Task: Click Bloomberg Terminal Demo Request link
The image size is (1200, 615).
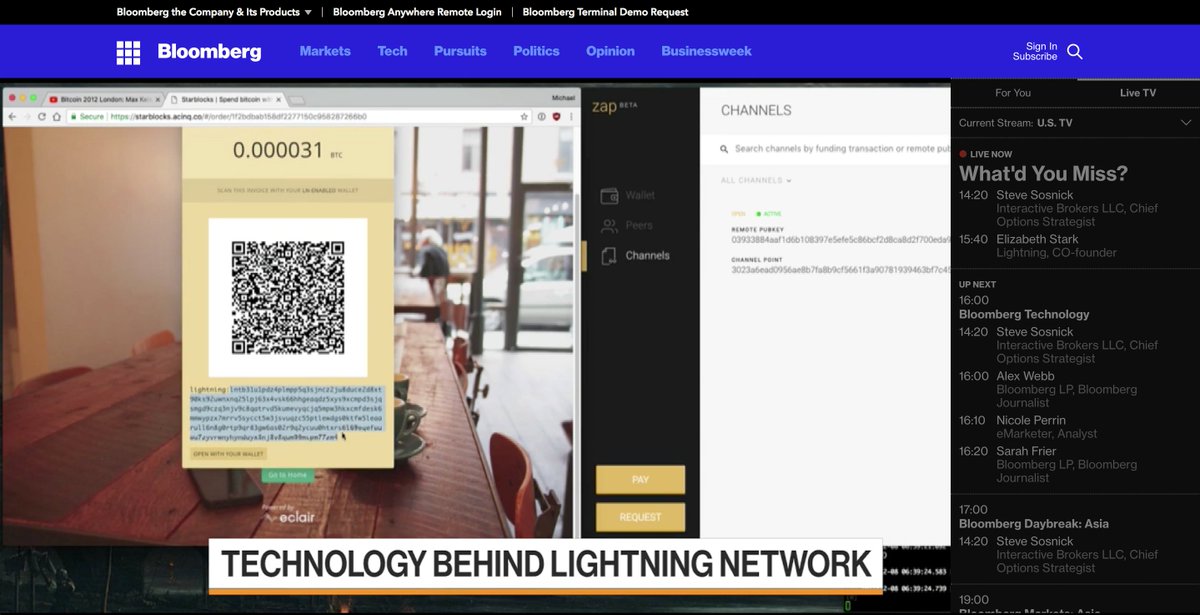Action: (x=606, y=12)
